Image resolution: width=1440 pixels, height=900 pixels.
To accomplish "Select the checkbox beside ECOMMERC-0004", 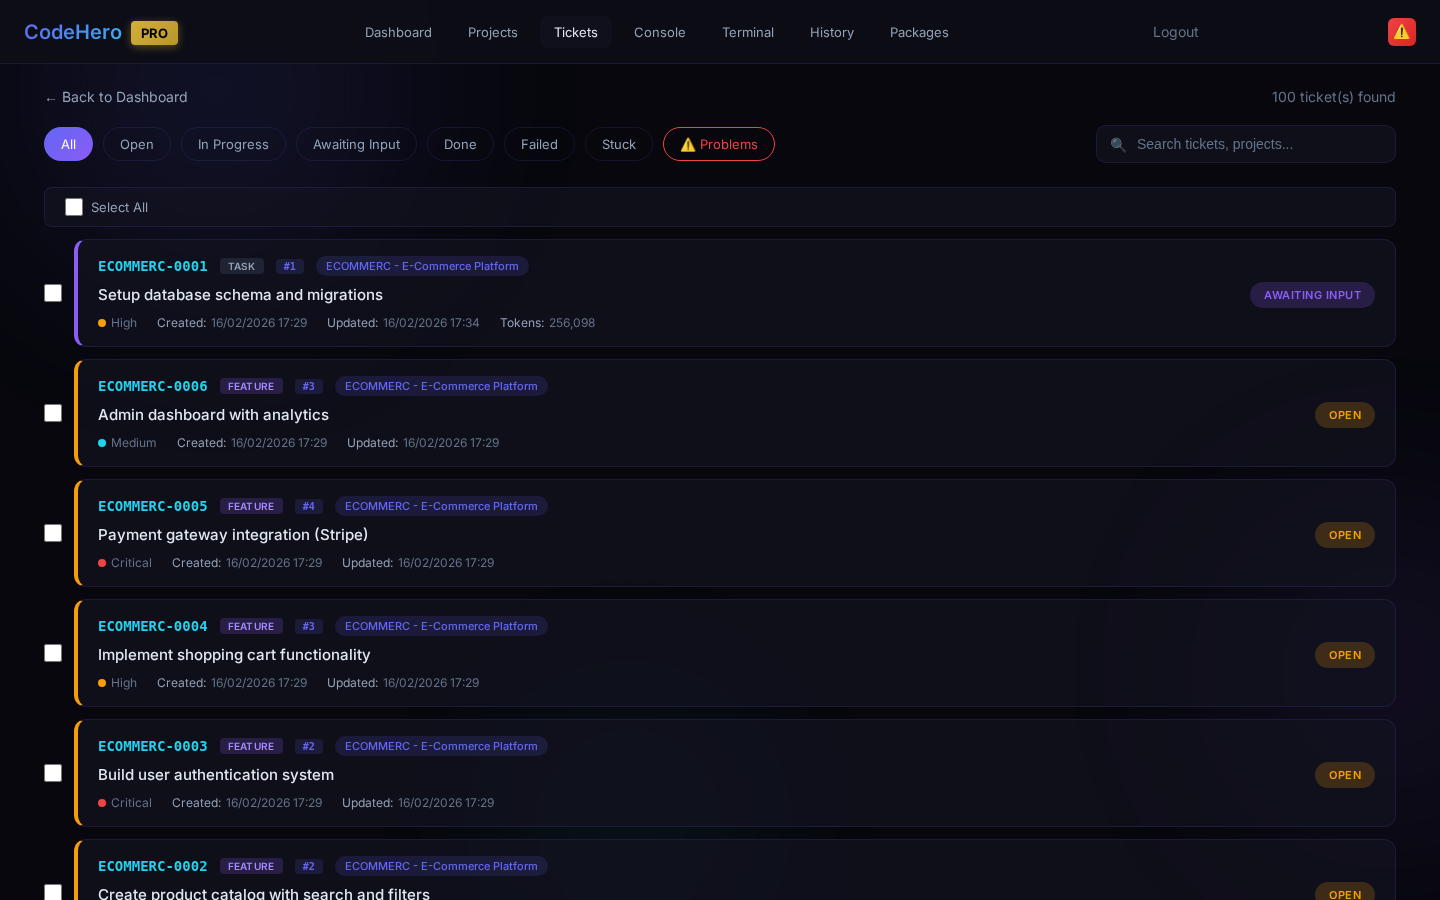I will (53, 653).
